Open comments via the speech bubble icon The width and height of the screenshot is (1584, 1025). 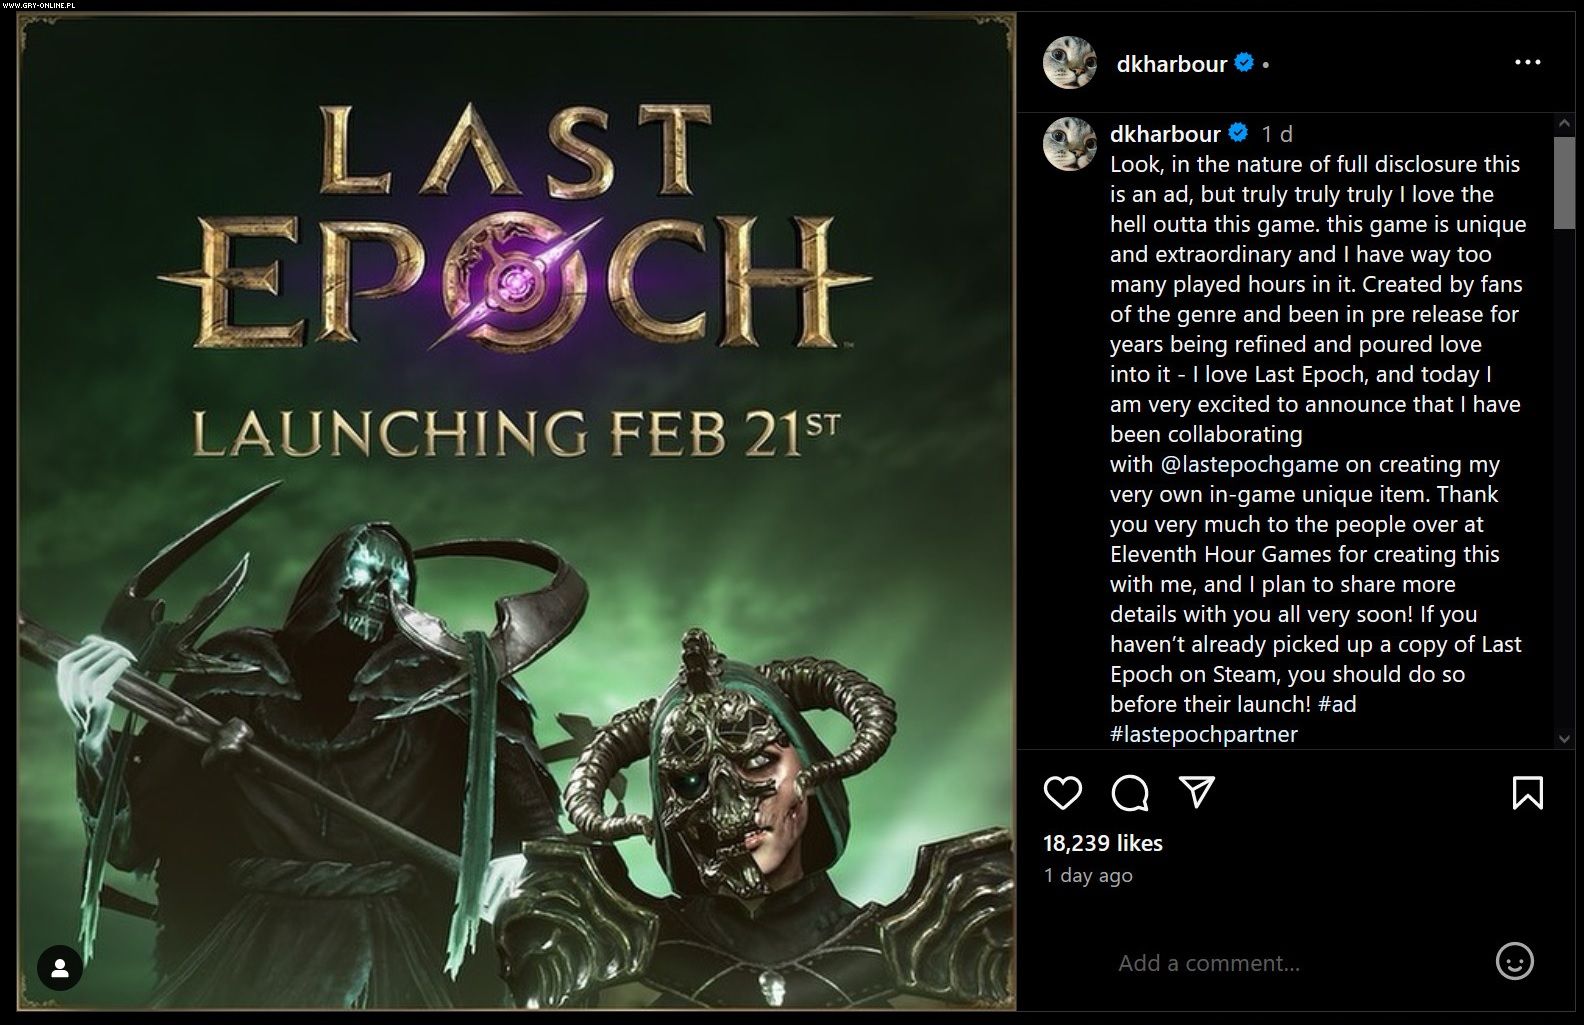1129,793
